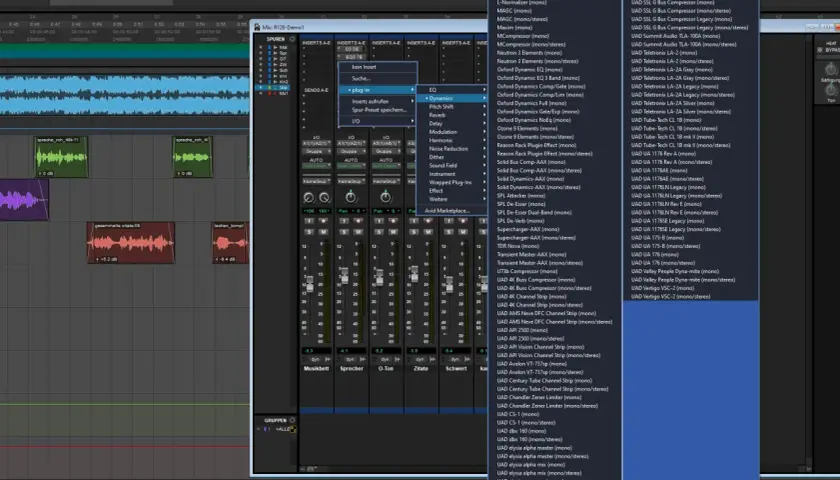Screen dimensions: 840x480
Task: Mute the Zitate channel
Action: click(428, 232)
